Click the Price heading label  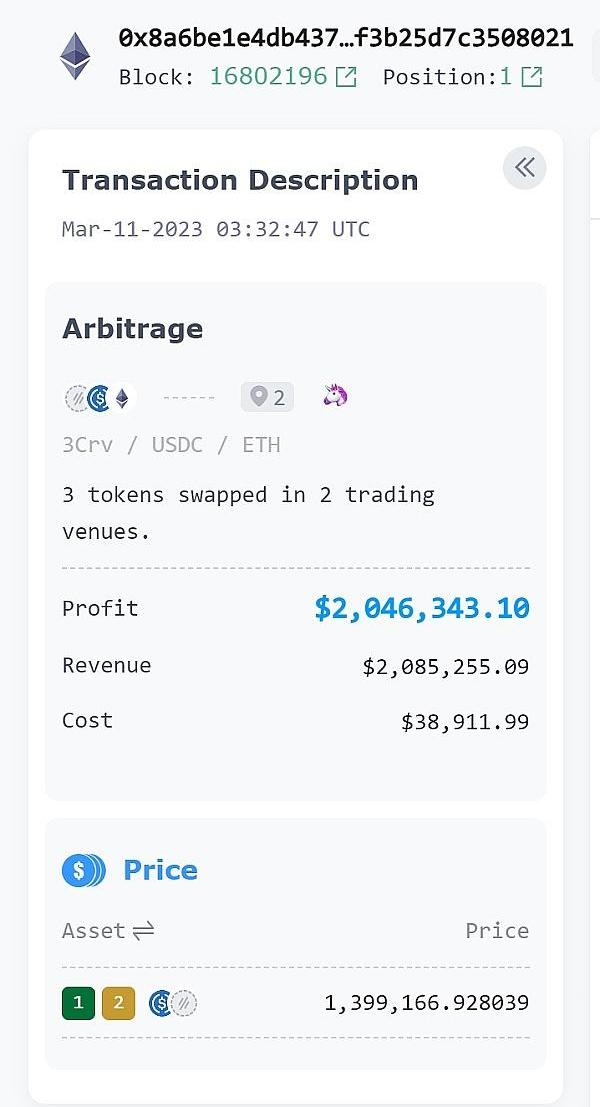point(160,870)
